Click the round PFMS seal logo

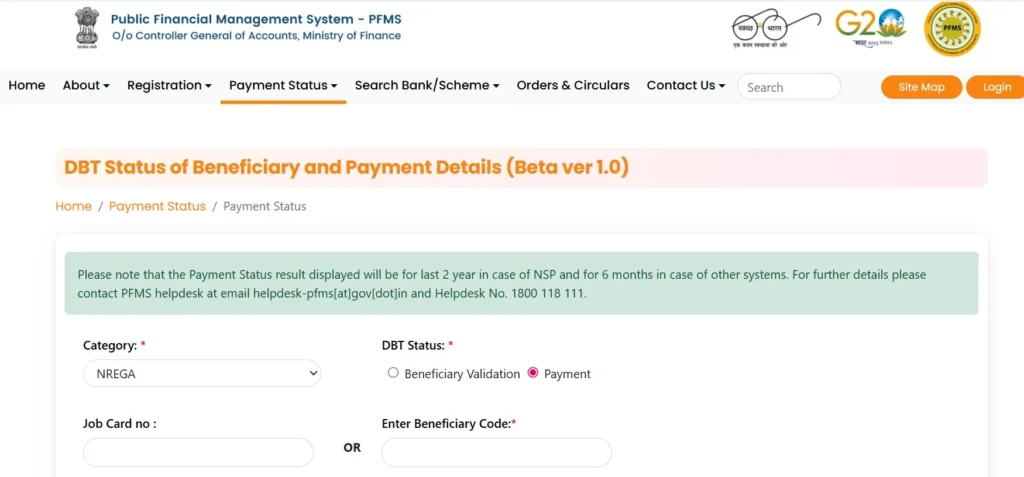[x=952, y=29]
